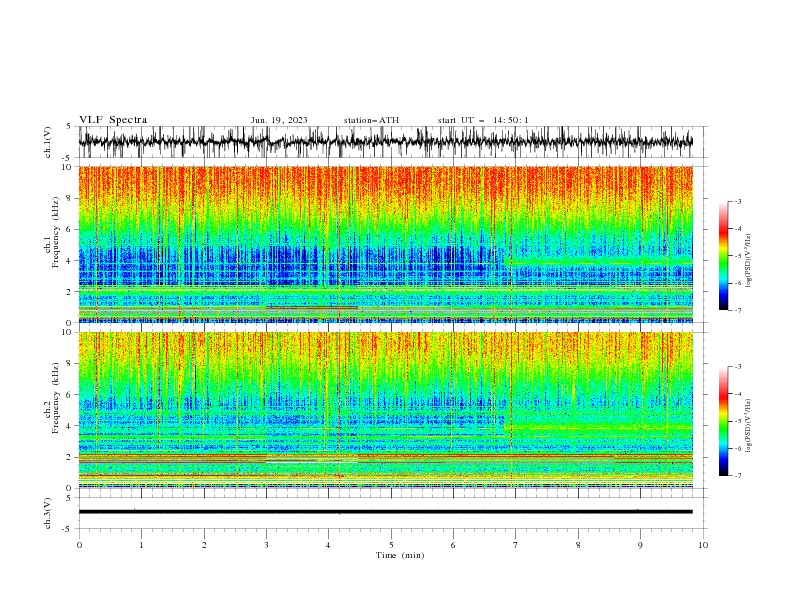The height and width of the screenshot is (612, 792).
Task: Click the ch.1 "Frequency (kHz)" axis label
Action: tap(55, 230)
